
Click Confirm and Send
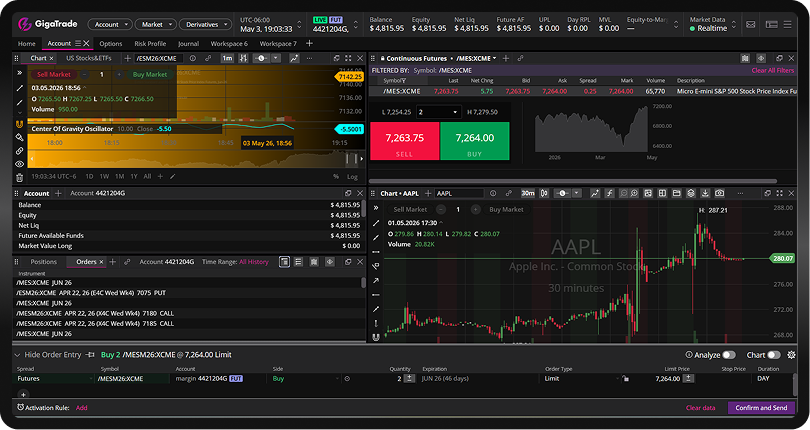click(x=761, y=408)
